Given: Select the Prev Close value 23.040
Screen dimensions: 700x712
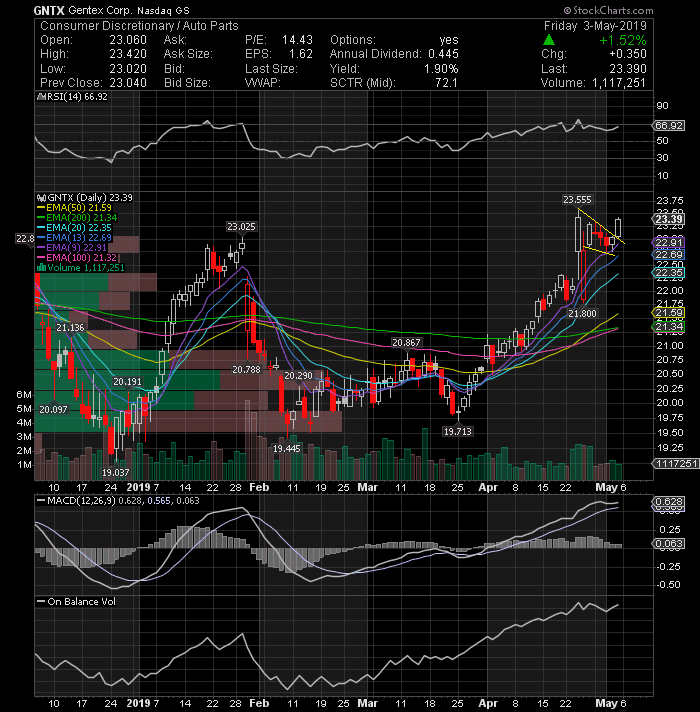Looking at the screenshot, I should [x=128, y=83].
